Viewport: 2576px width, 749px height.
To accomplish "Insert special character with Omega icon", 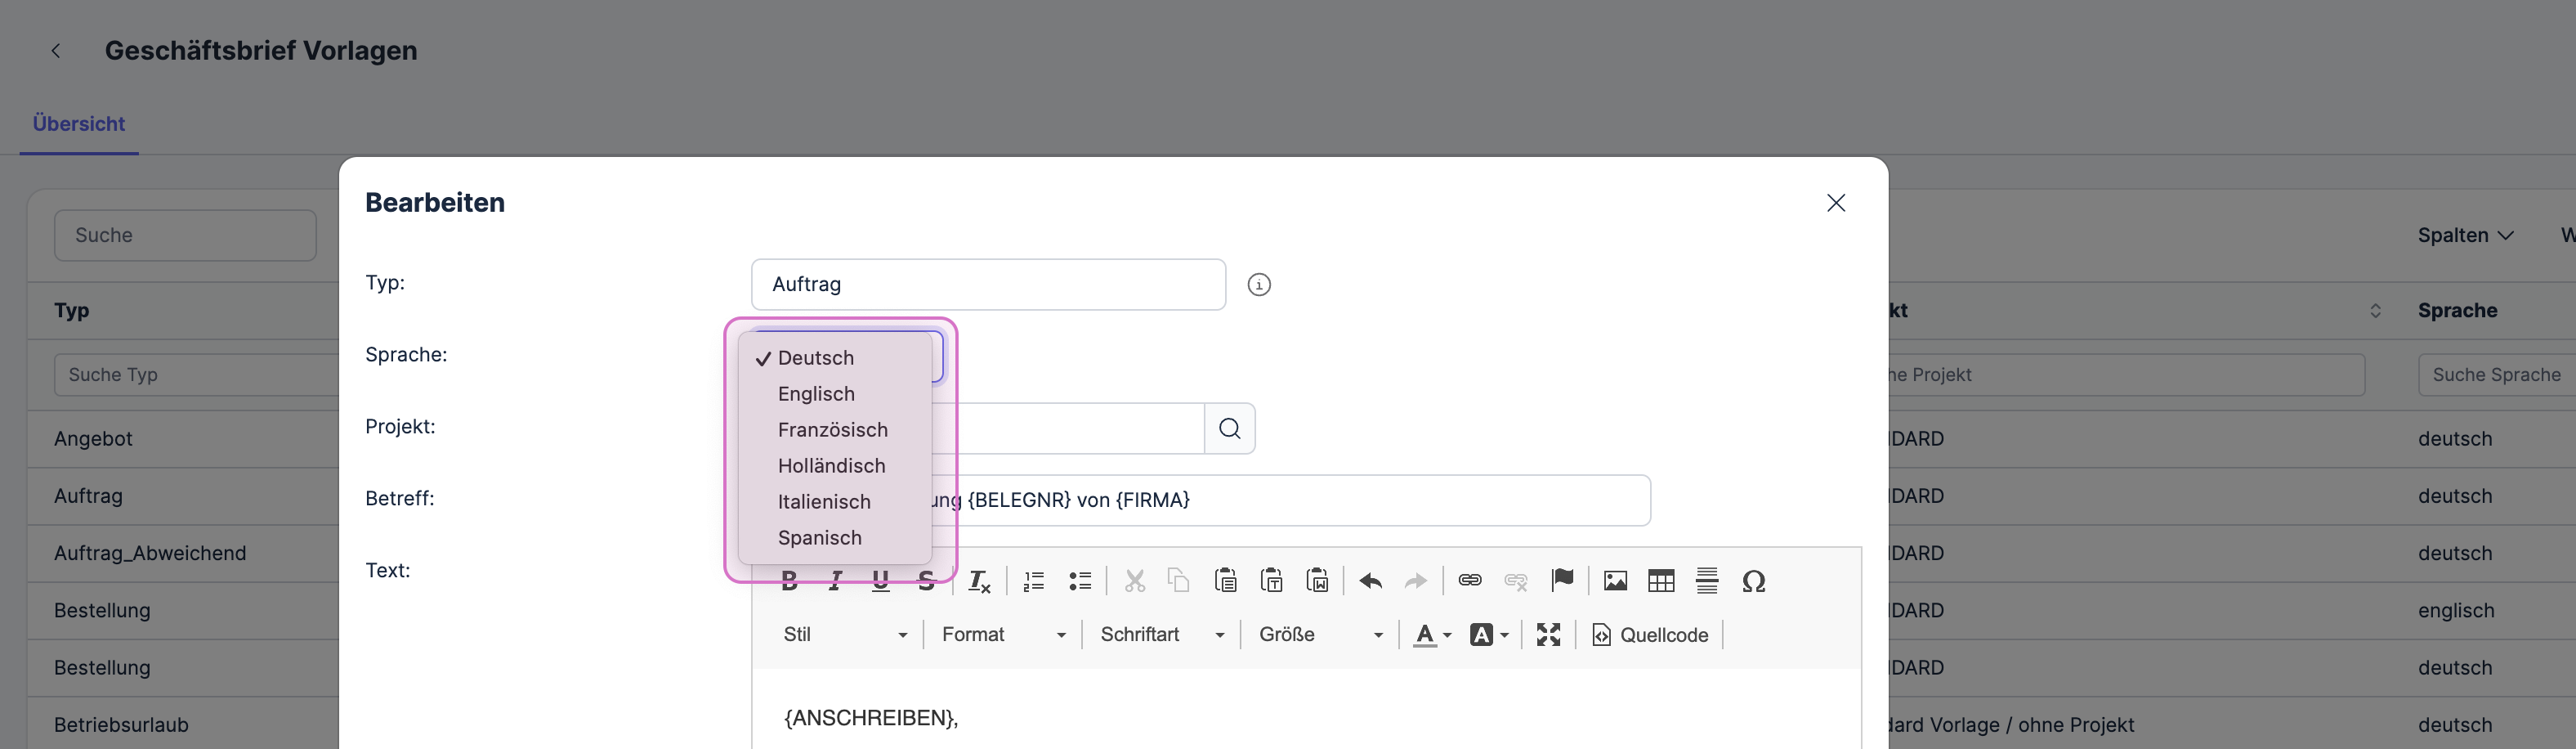I will click(x=1753, y=581).
